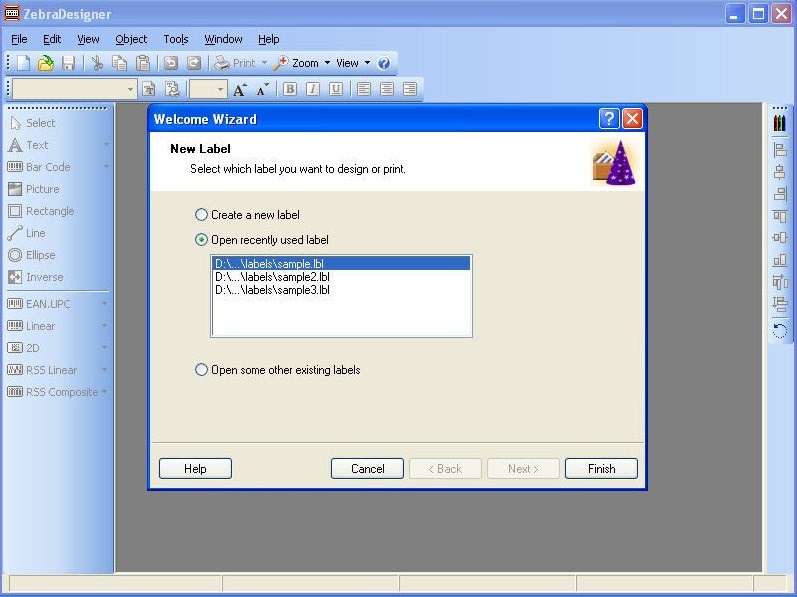
Task: Expand the EAN.UPC barcode dropdown
Action: coord(104,304)
